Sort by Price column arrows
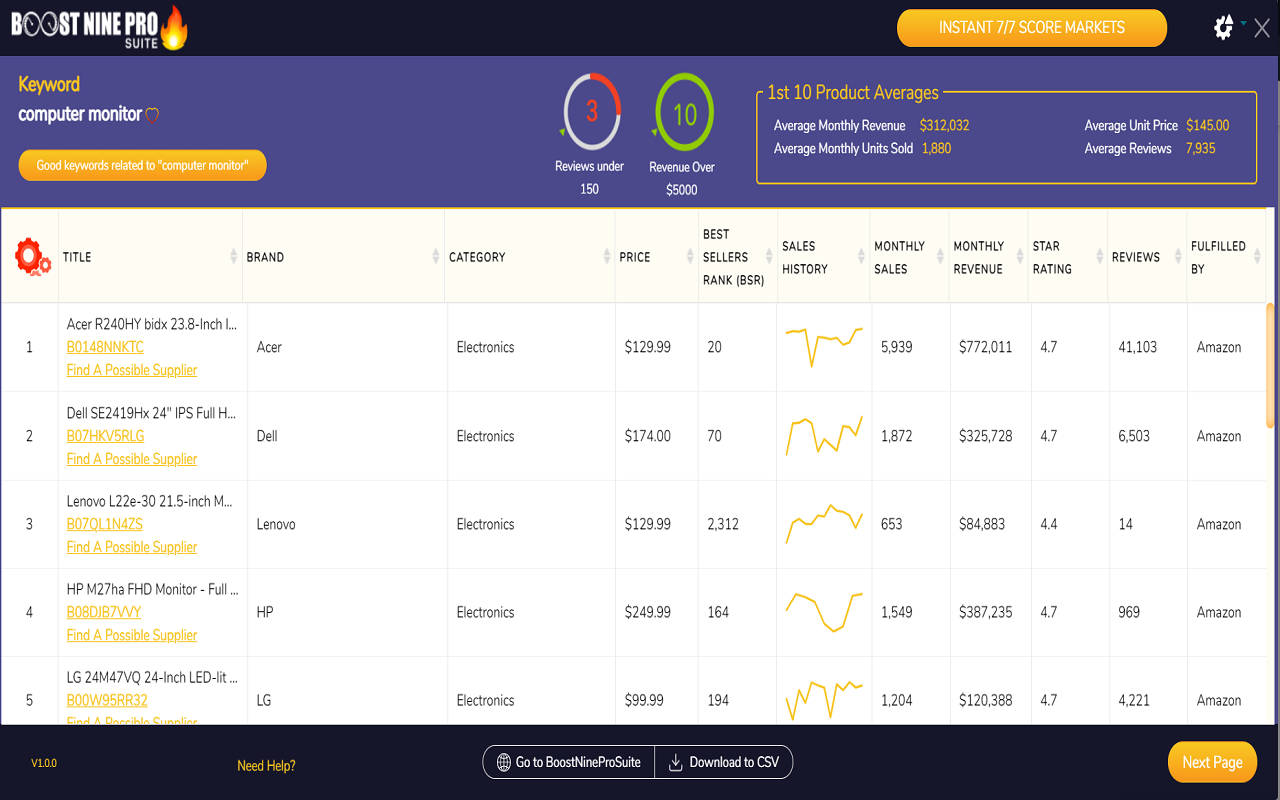 point(689,257)
